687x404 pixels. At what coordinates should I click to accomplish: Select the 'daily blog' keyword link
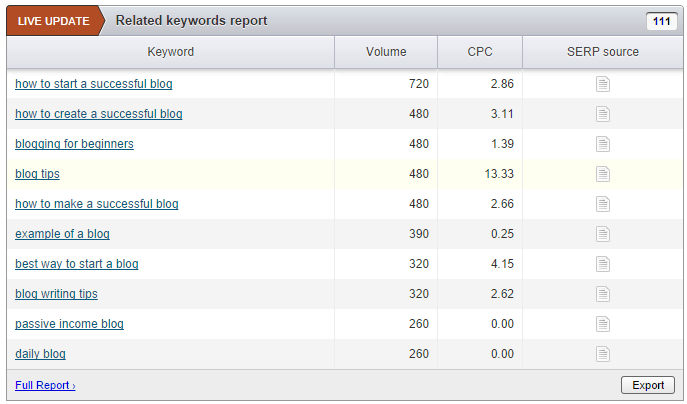[x=40, y=354]
